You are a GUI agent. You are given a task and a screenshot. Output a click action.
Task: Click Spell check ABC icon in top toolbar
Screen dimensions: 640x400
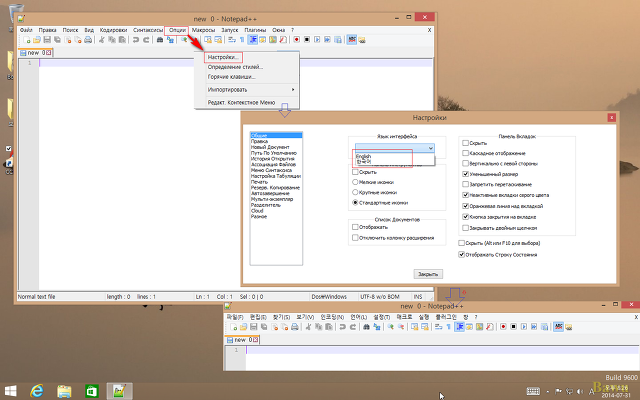click(352, 40)
